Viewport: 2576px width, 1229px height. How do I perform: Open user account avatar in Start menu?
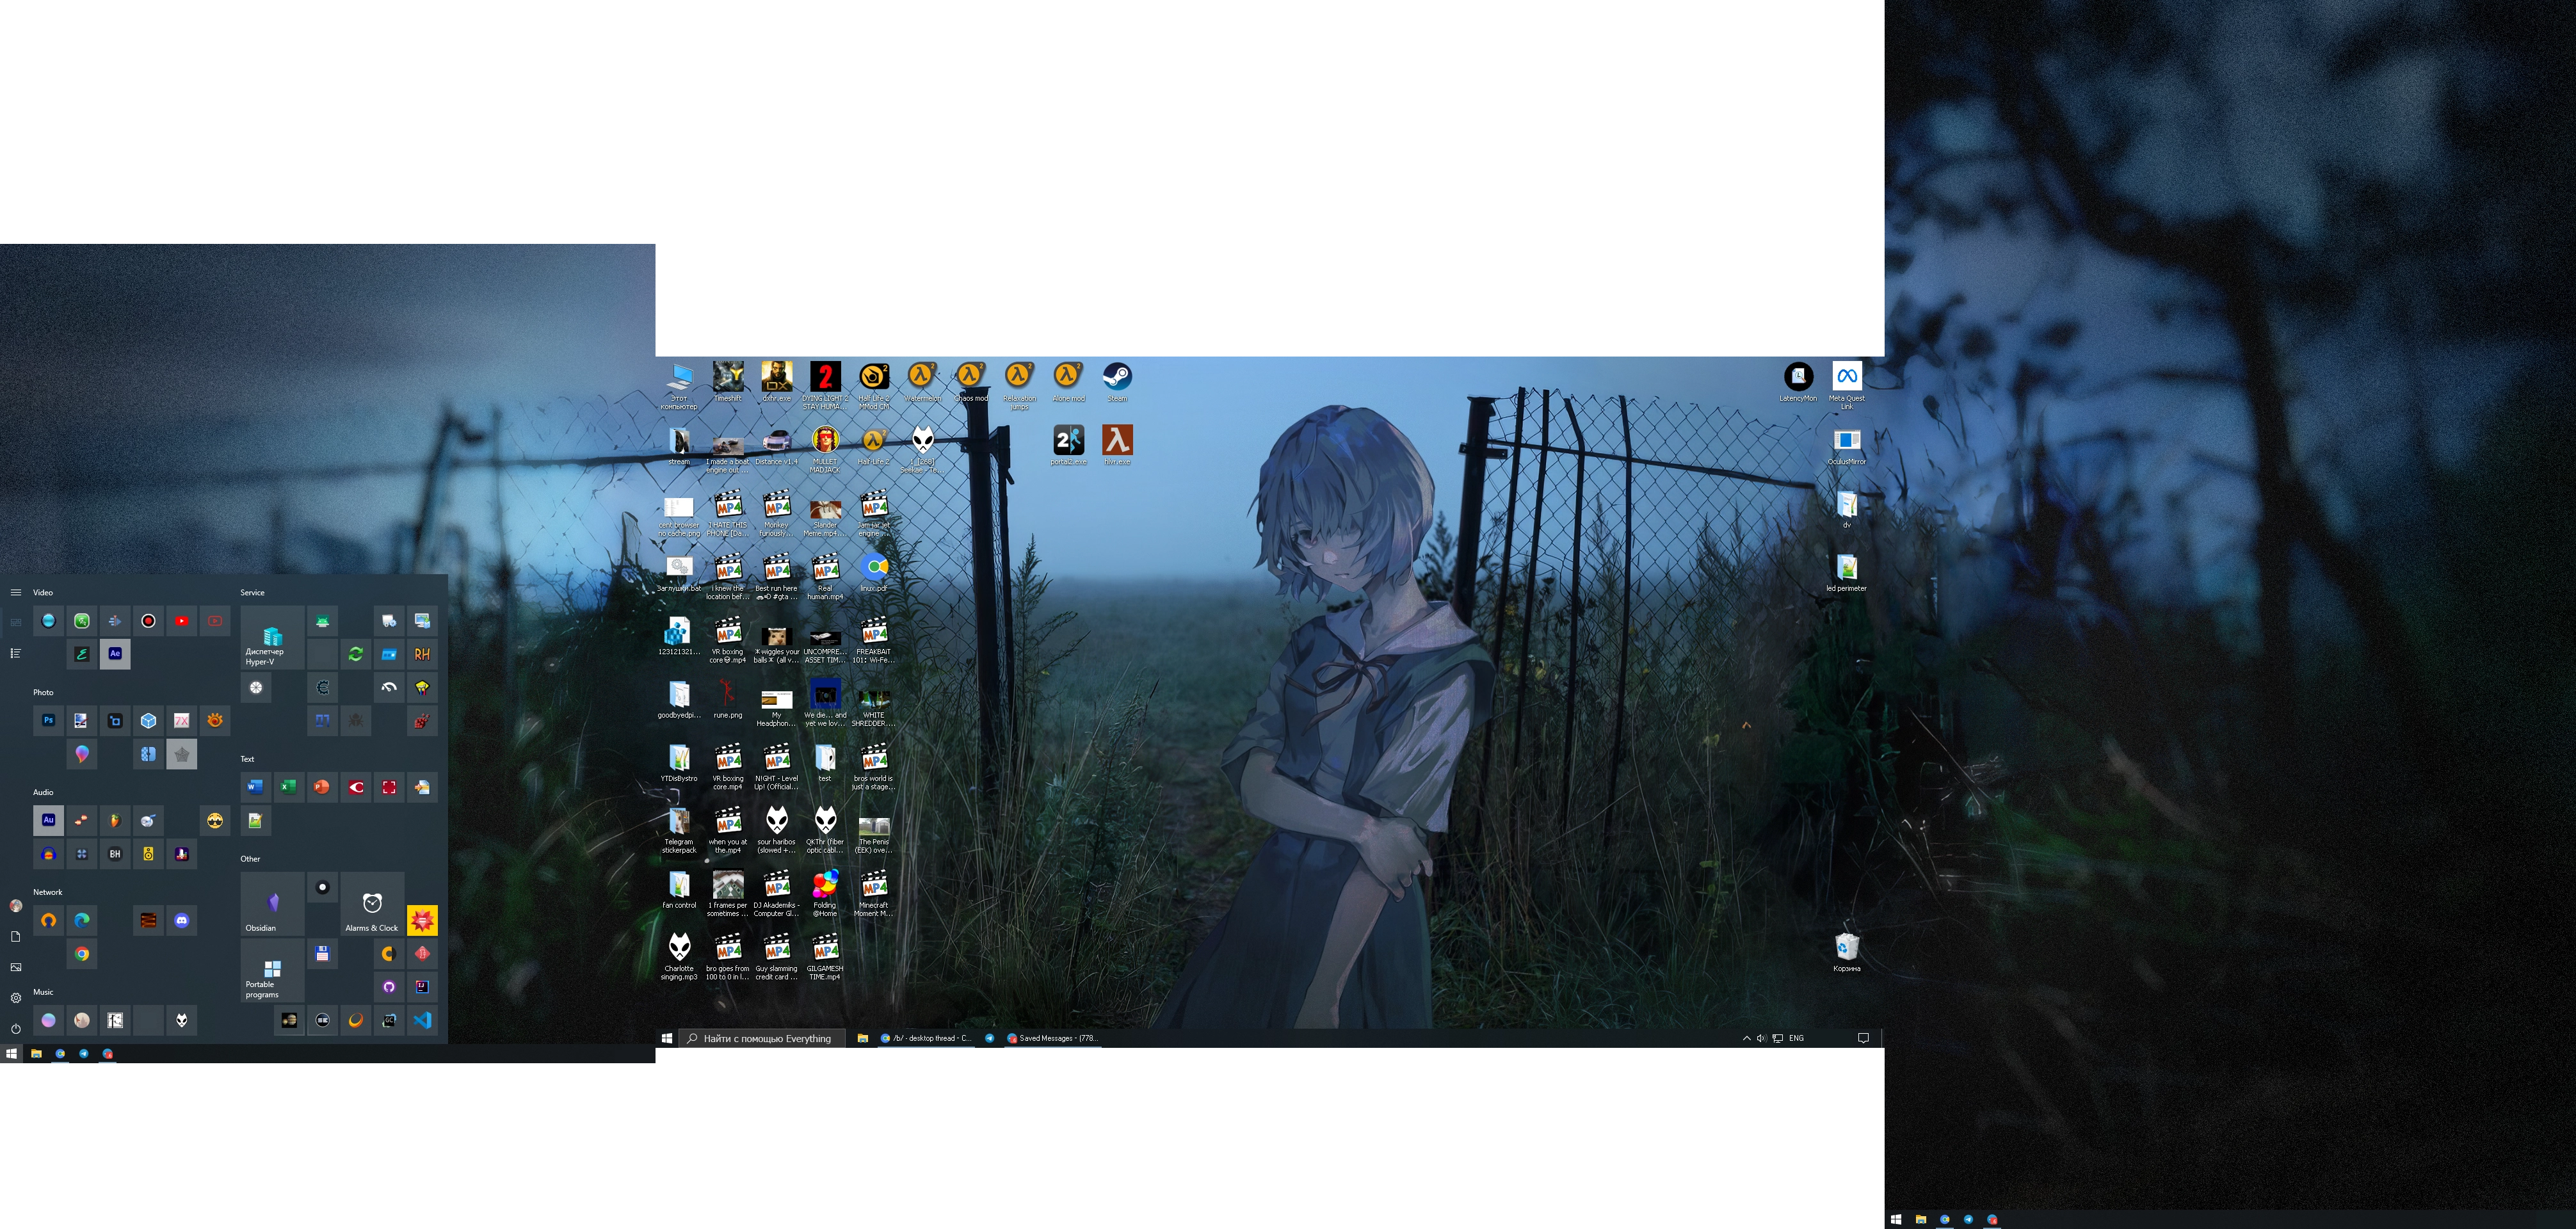[16, 905]
